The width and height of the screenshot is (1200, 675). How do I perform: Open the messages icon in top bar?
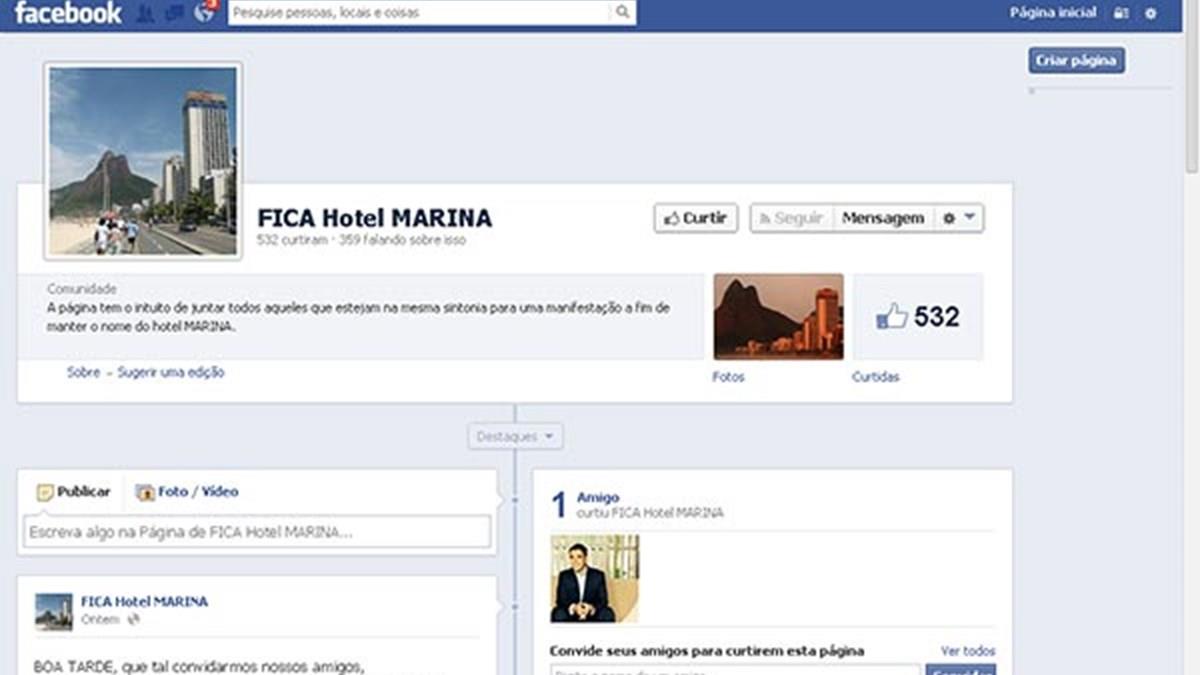[174, 14]
